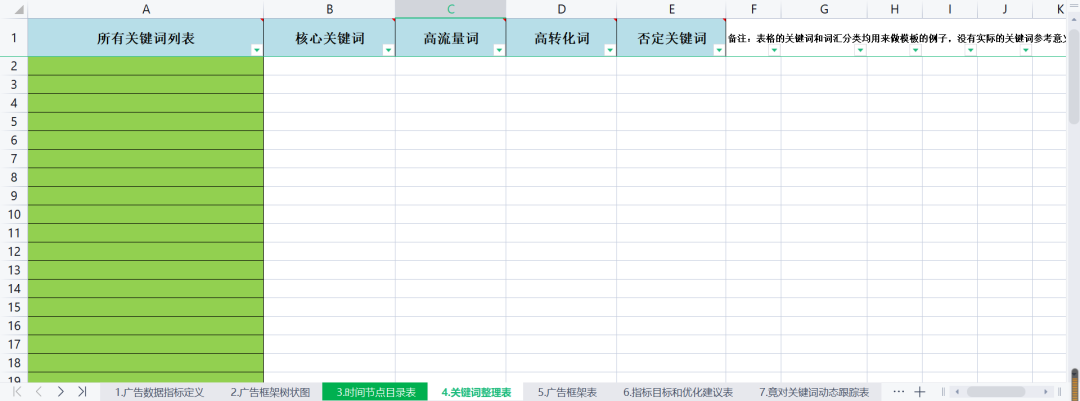Switch to 2.广告框架树状图 sheet tab

[x=270, y=392]
